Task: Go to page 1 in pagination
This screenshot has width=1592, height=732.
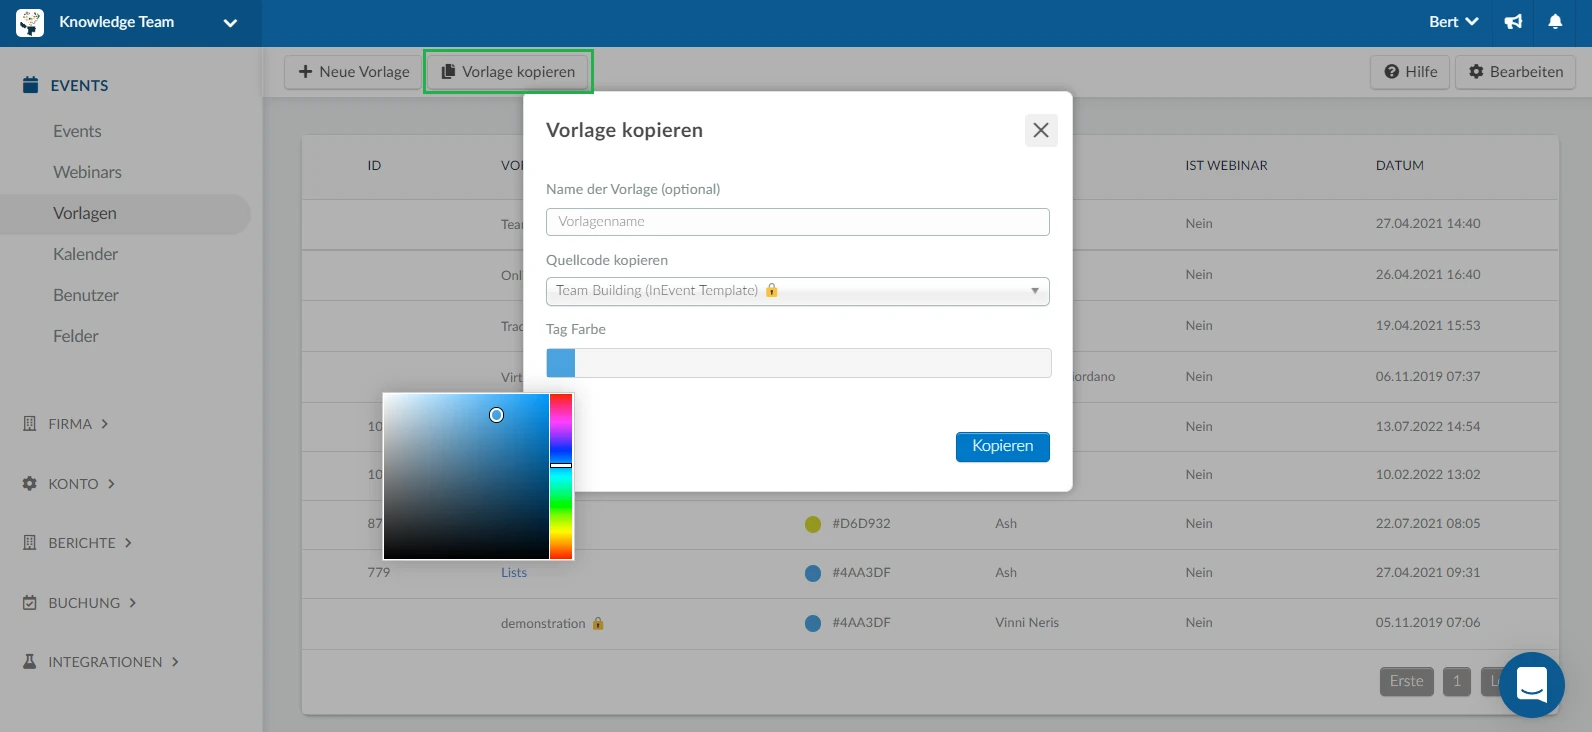Action: tap(1457, 681)
